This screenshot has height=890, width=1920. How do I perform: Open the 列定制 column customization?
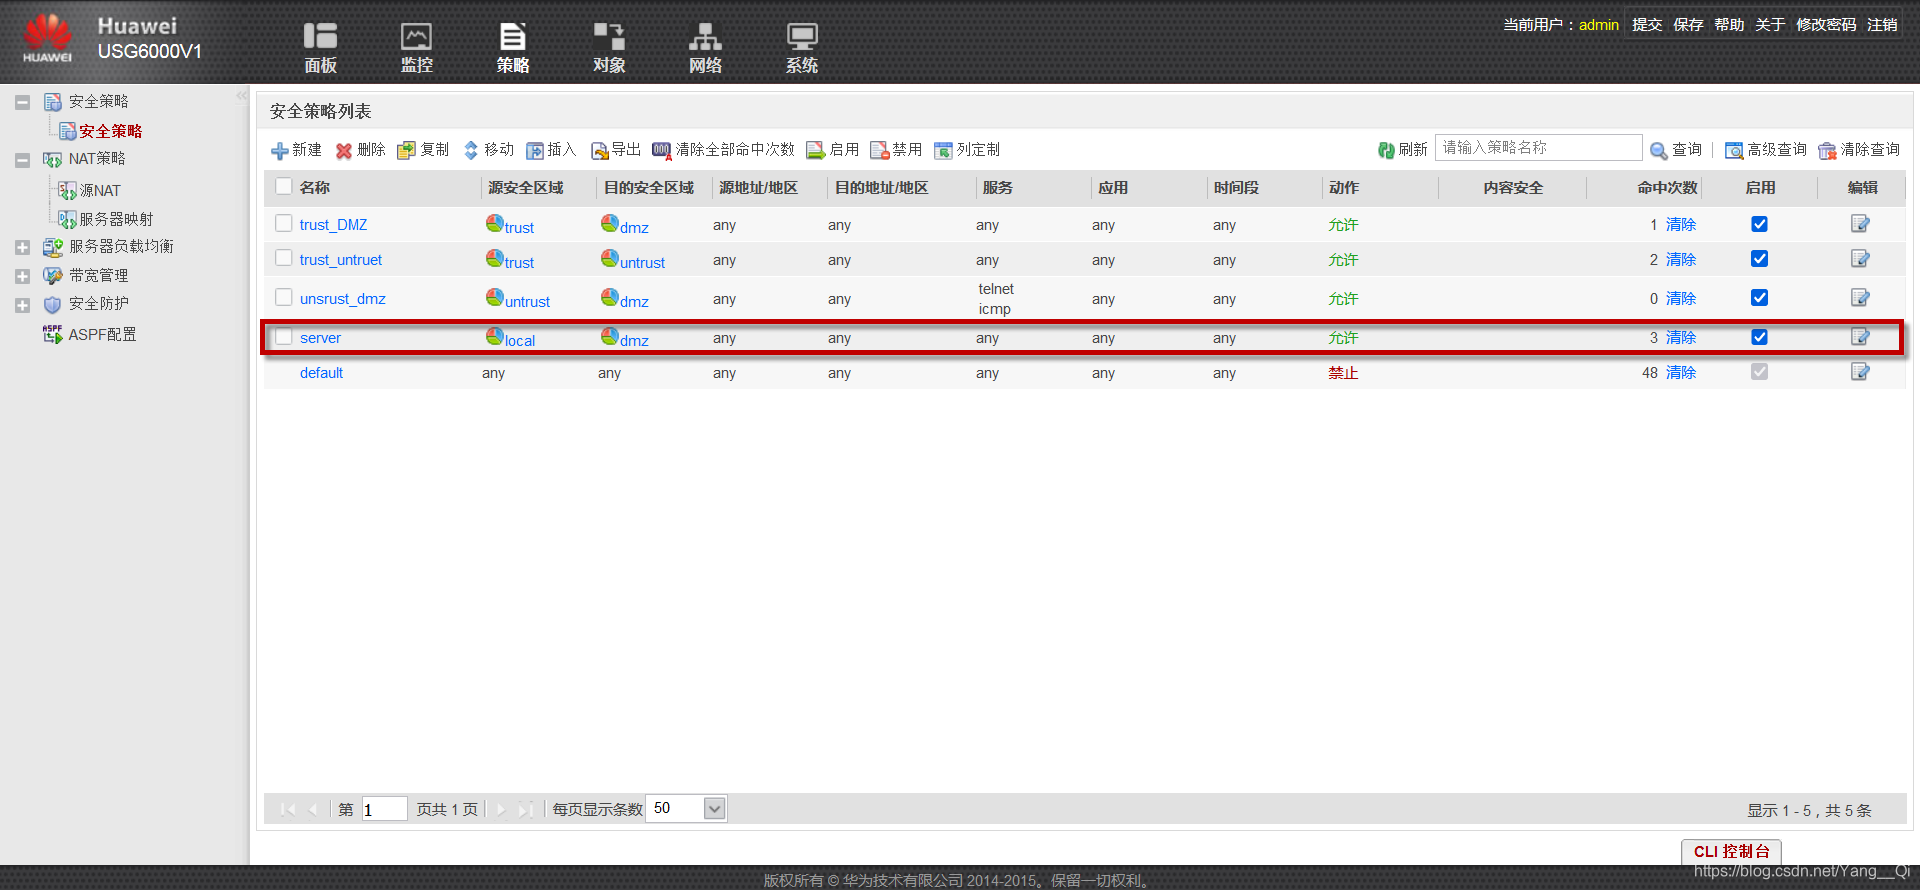click(967, 150)
